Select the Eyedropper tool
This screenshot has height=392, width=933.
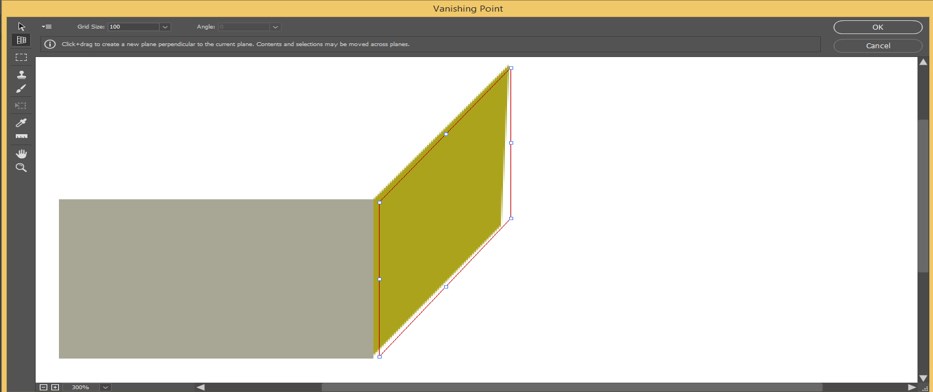[21, 123]
